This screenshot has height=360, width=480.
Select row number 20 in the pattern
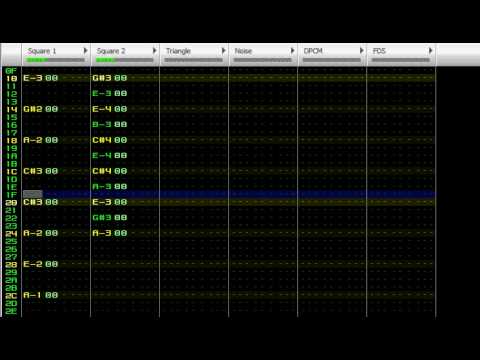point(11,202)
